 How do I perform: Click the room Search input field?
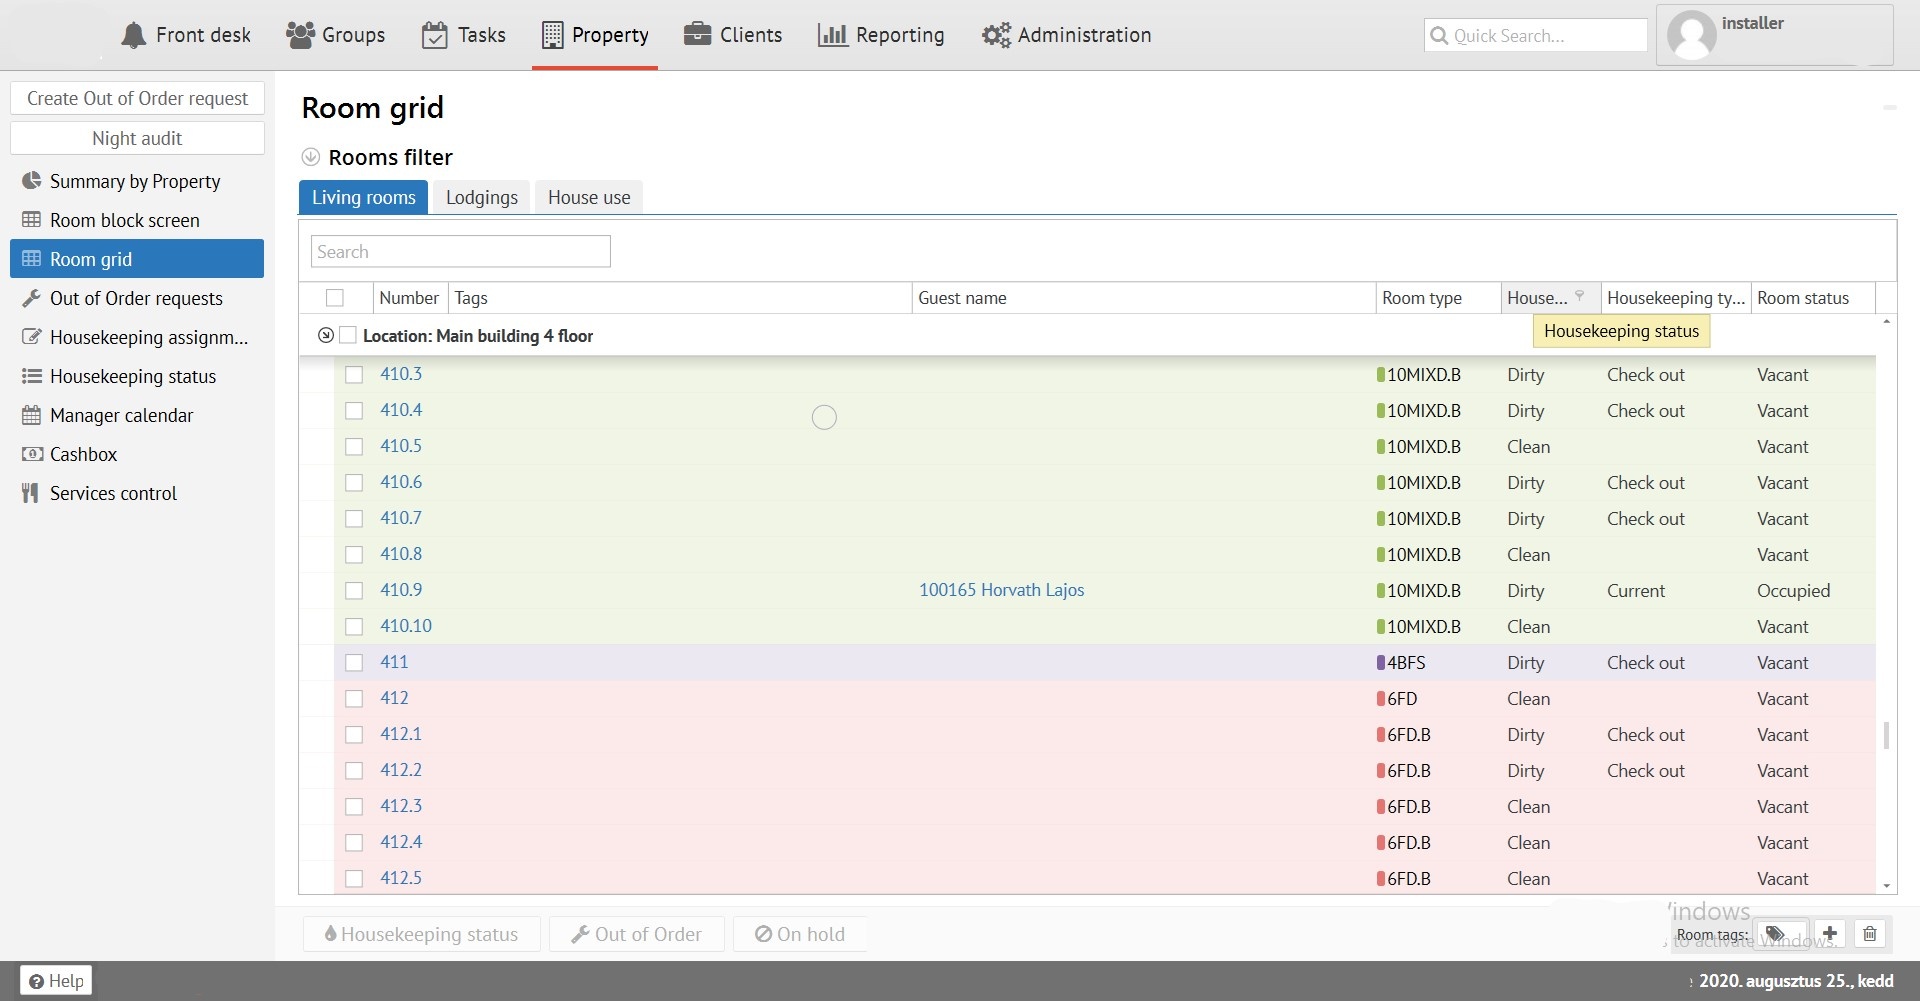click(x=460, y=252)
